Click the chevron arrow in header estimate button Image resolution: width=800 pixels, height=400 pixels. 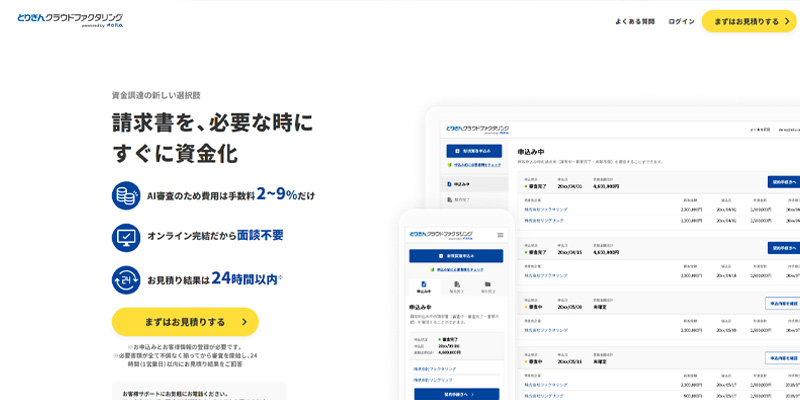click(x=787, y=21)
